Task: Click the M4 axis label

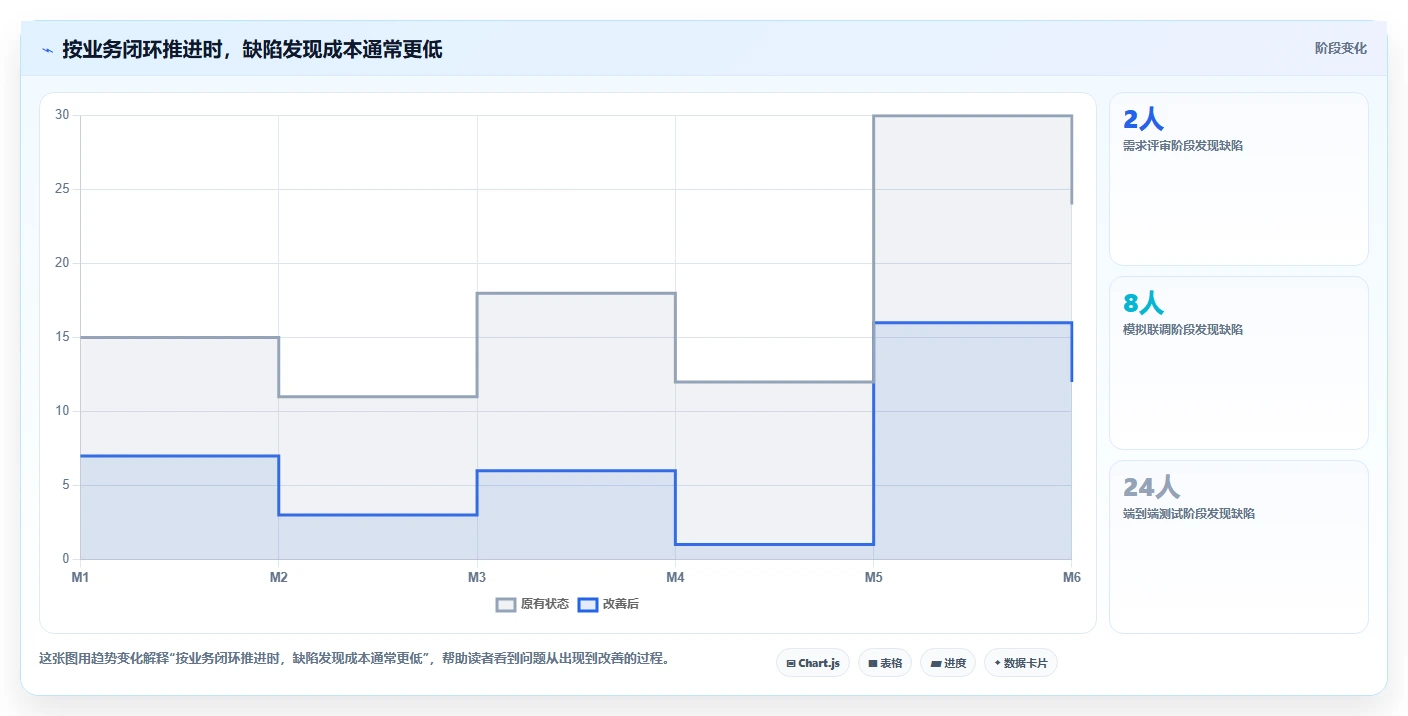Action: pyautogui.click(x=675, y=577)
